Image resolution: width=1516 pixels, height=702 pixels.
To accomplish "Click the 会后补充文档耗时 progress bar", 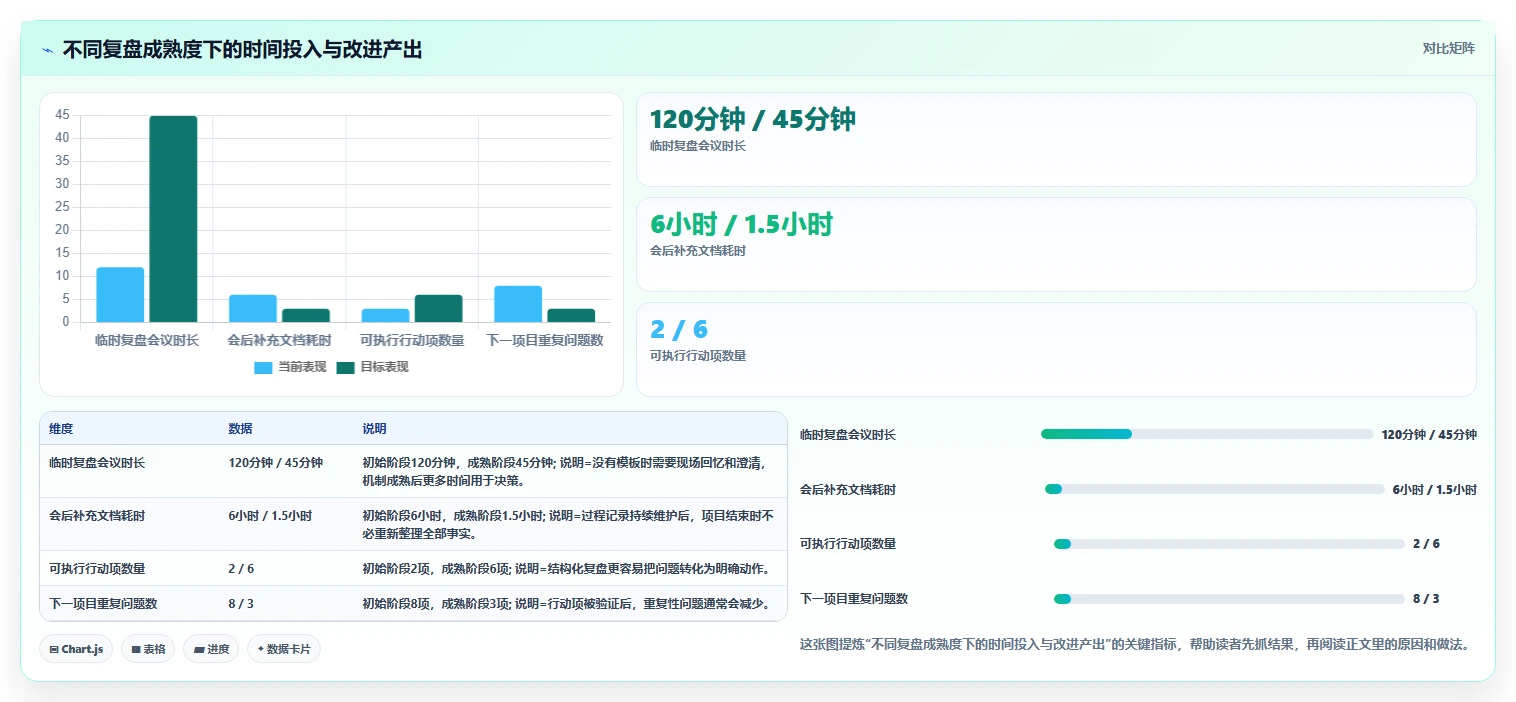I will point(1214,489).
